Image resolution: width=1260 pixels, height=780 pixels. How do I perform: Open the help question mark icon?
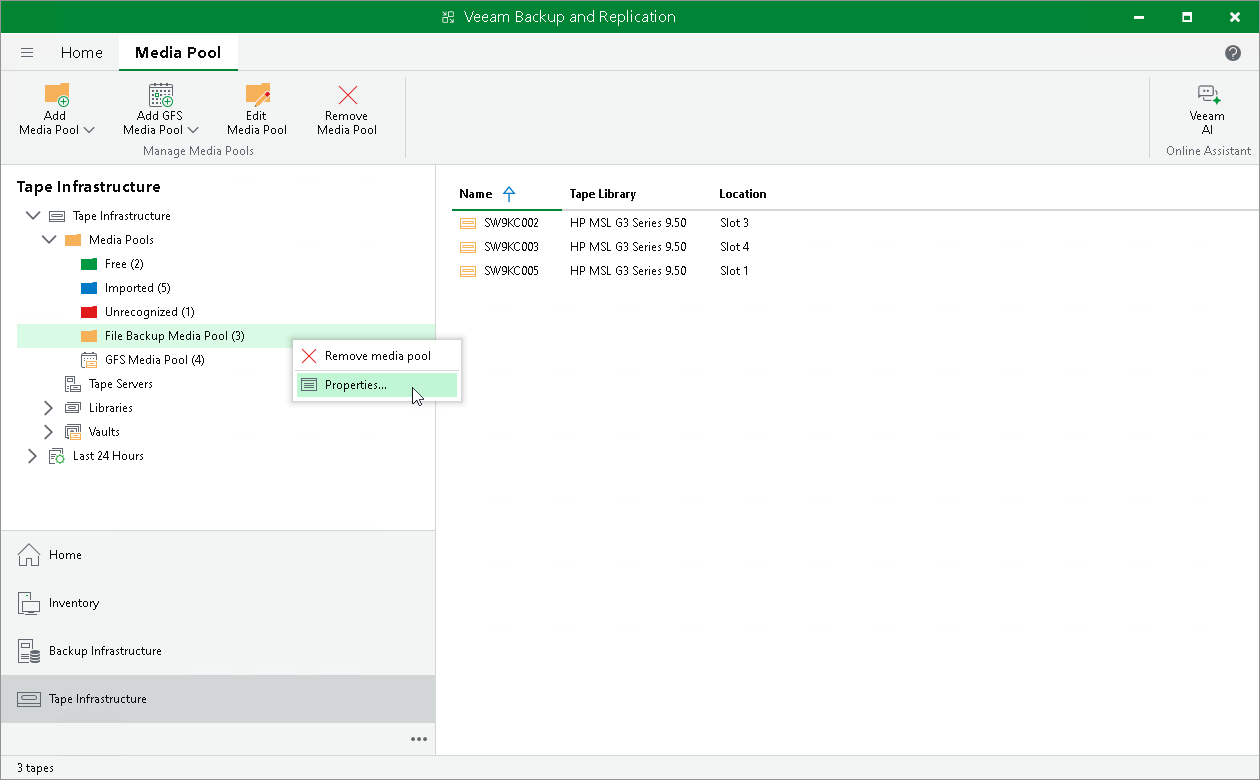coord(1233,53)
